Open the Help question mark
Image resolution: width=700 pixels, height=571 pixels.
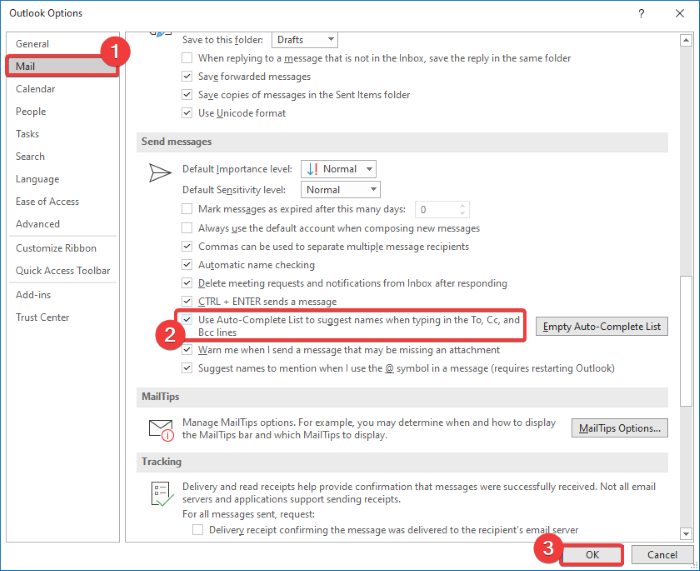[x=641, y=13]
